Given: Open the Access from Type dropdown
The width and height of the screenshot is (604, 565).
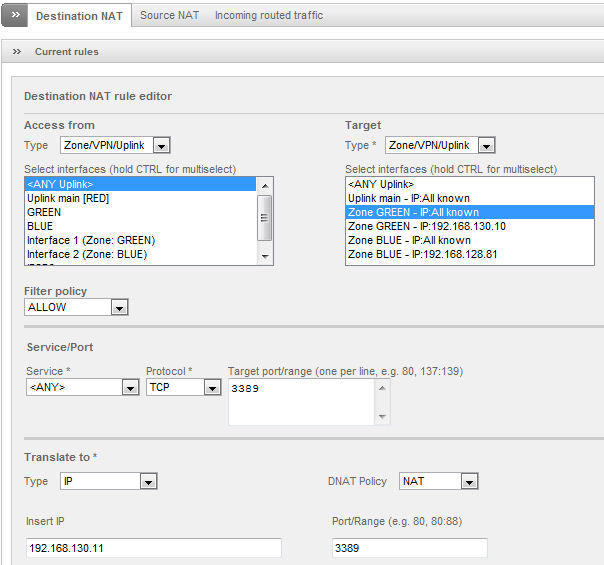Looking at the screenshot, I should [115, 146].
